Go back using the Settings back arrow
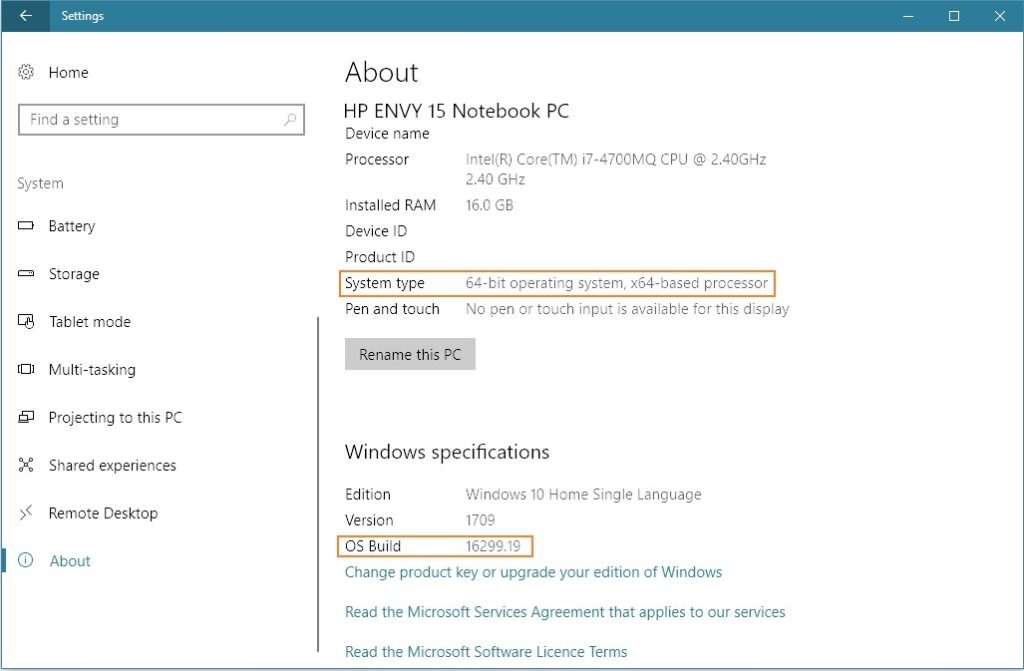Viewport: 1024px width, 671px height. pyautogui.click(x=25, y=16)
